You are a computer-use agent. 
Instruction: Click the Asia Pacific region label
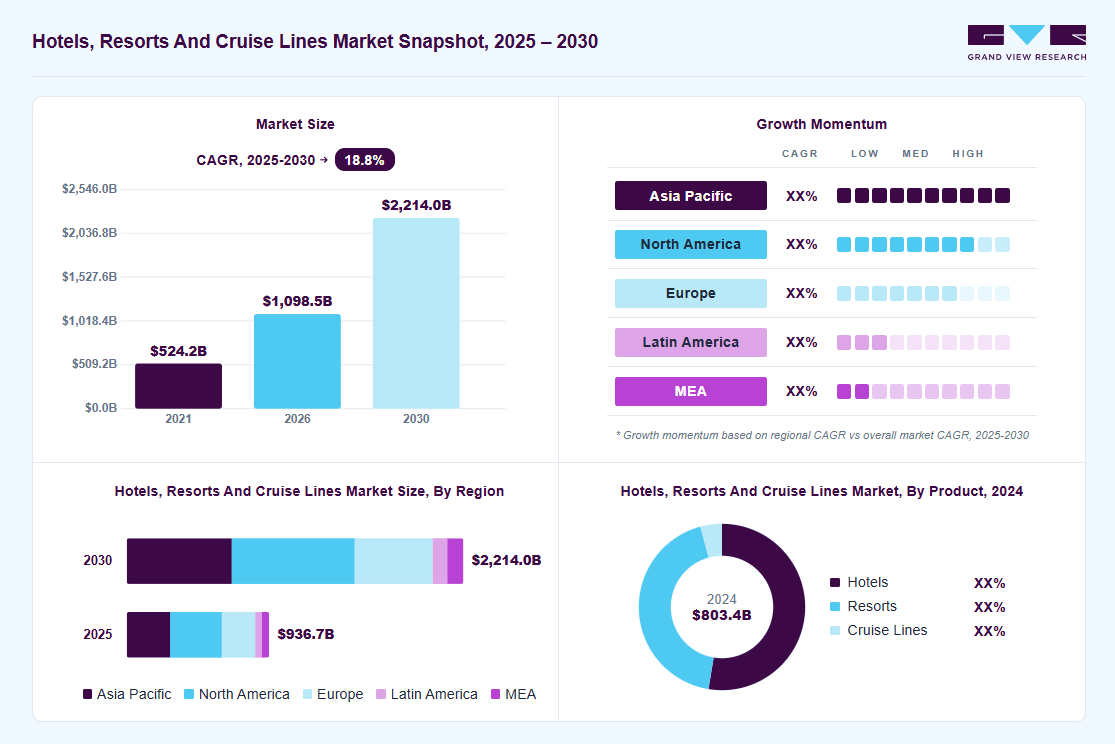tap(690, 196)
